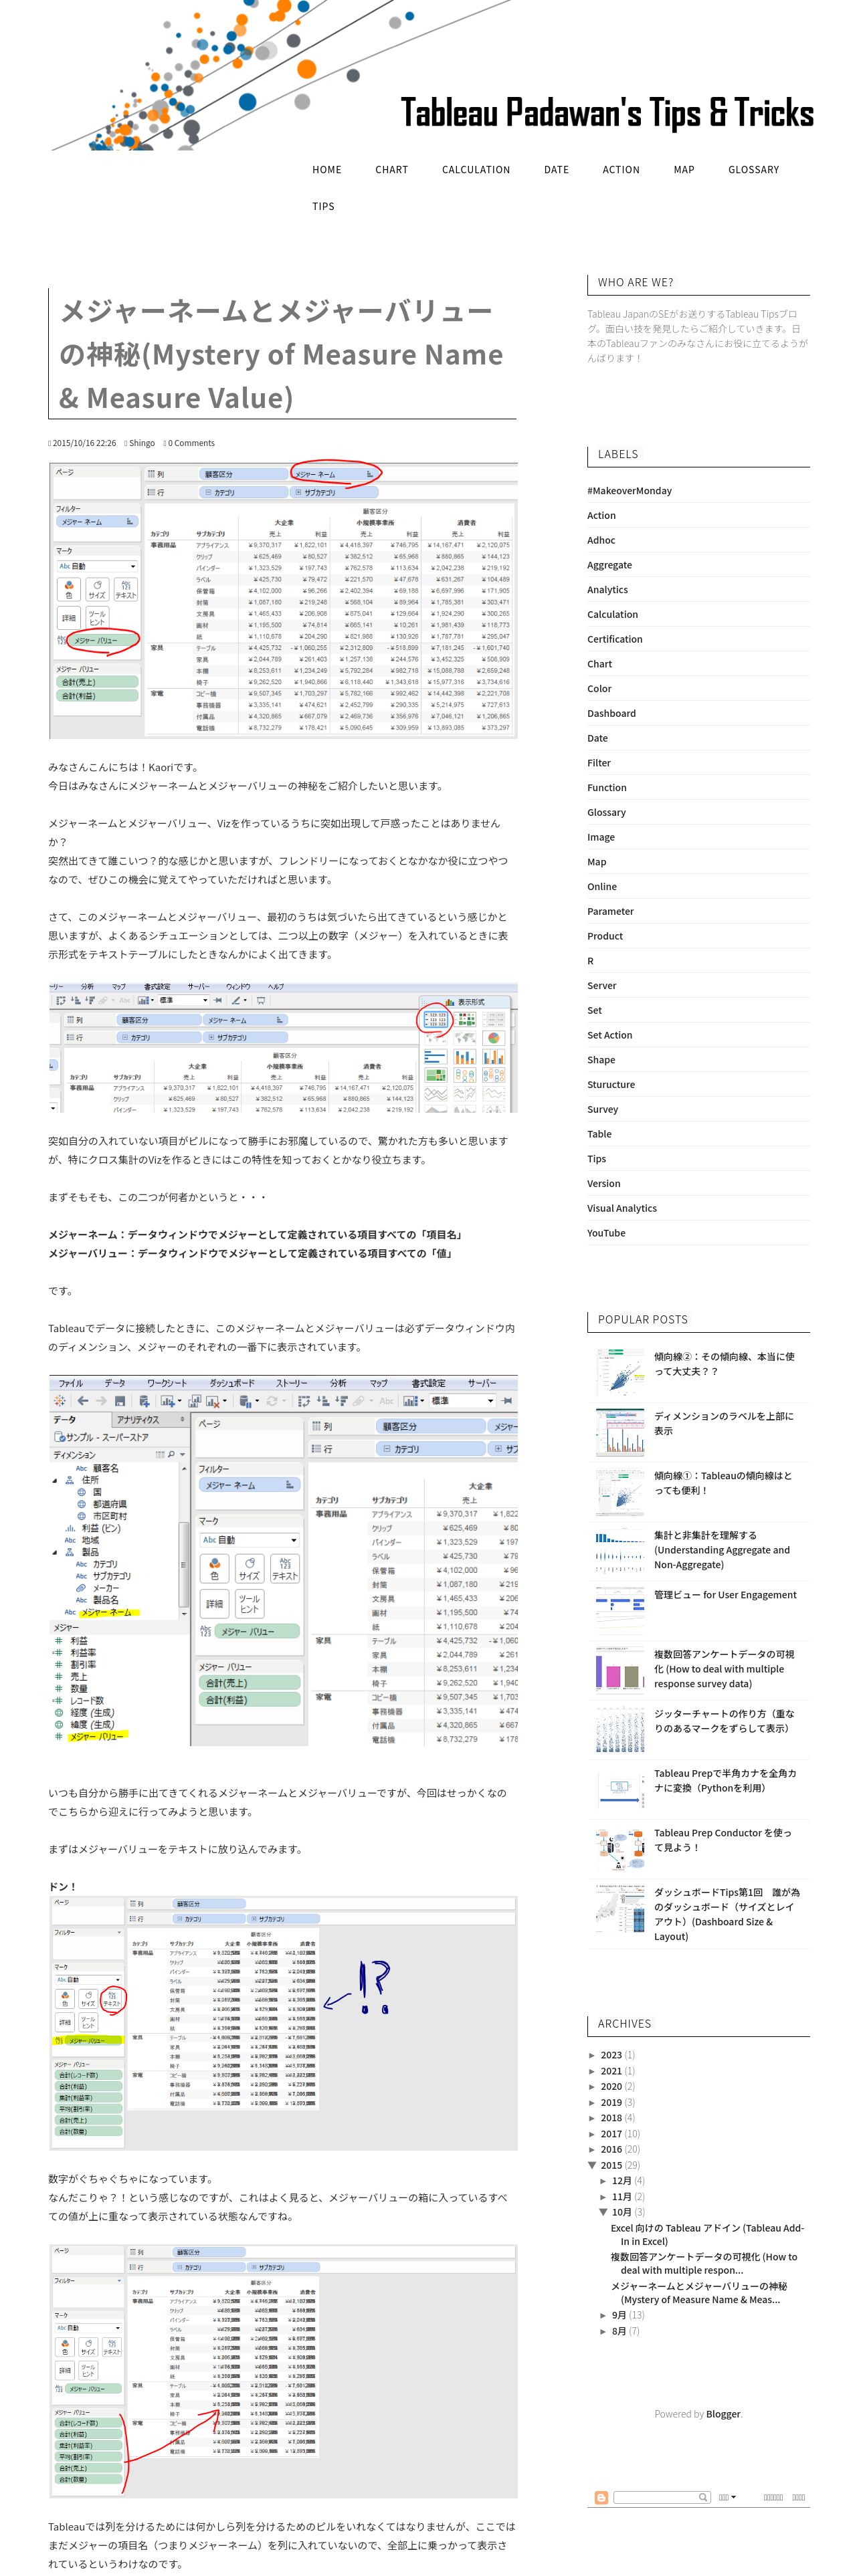
Task: Expand the 2020 archive year
Action: click(x=592, y=2086)
